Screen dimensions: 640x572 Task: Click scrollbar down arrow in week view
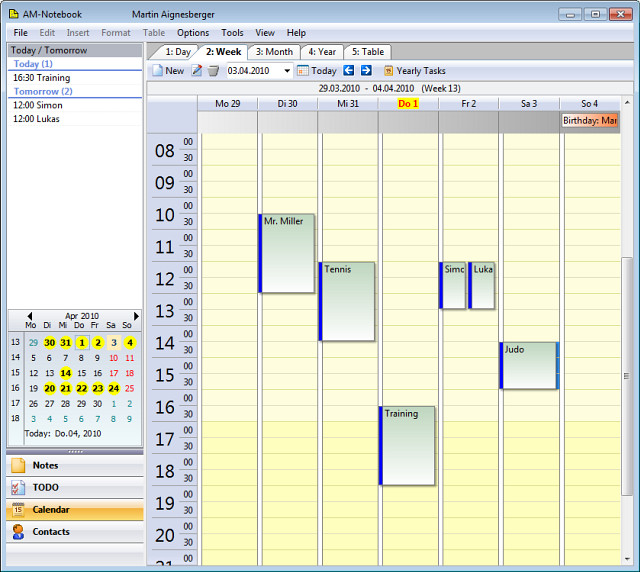click(x=627, y=559)
